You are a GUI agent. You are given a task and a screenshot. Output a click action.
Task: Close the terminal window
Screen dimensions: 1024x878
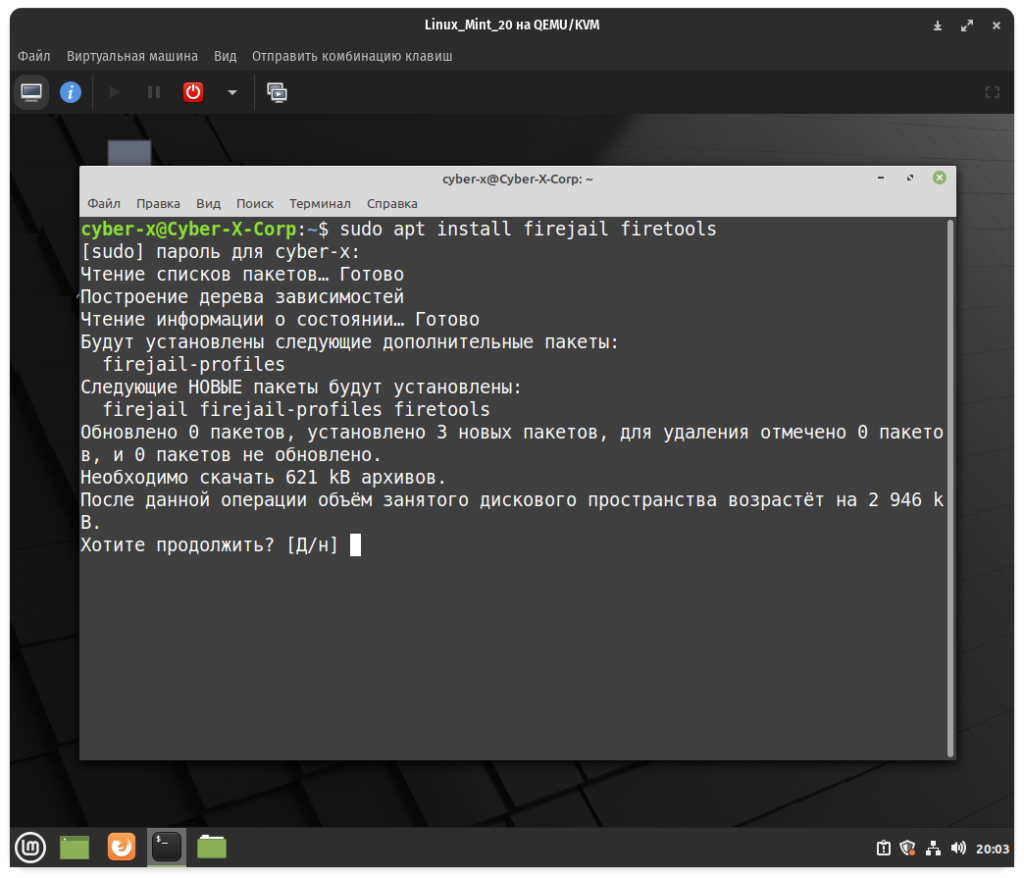click(x=939, y=178)
